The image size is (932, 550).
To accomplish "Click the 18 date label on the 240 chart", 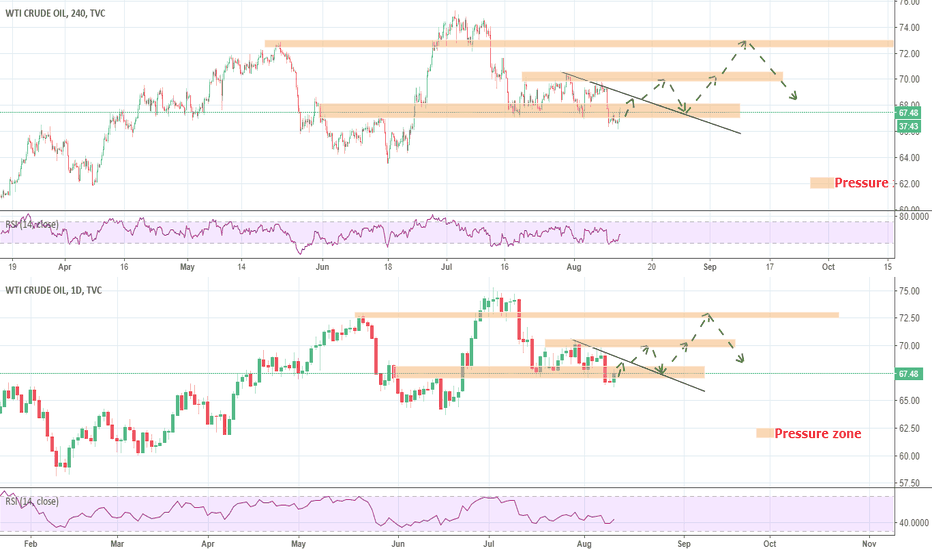I will [388, 267].
